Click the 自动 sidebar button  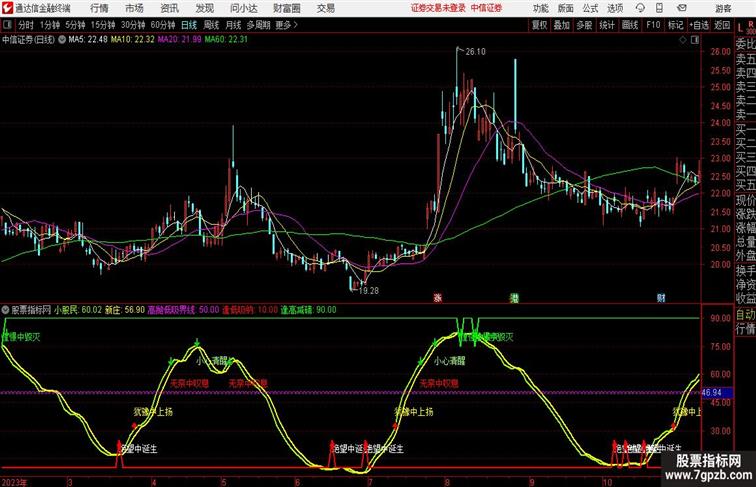(x=746, y=315)
